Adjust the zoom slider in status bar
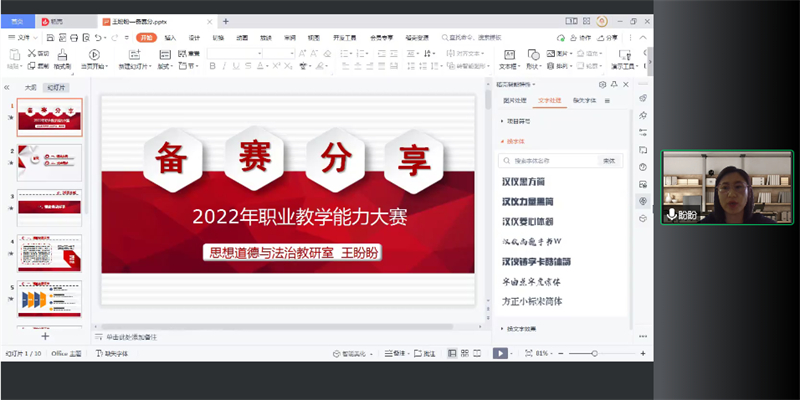Viewport: 800px width, 400px height. click(x=595, y=353)
